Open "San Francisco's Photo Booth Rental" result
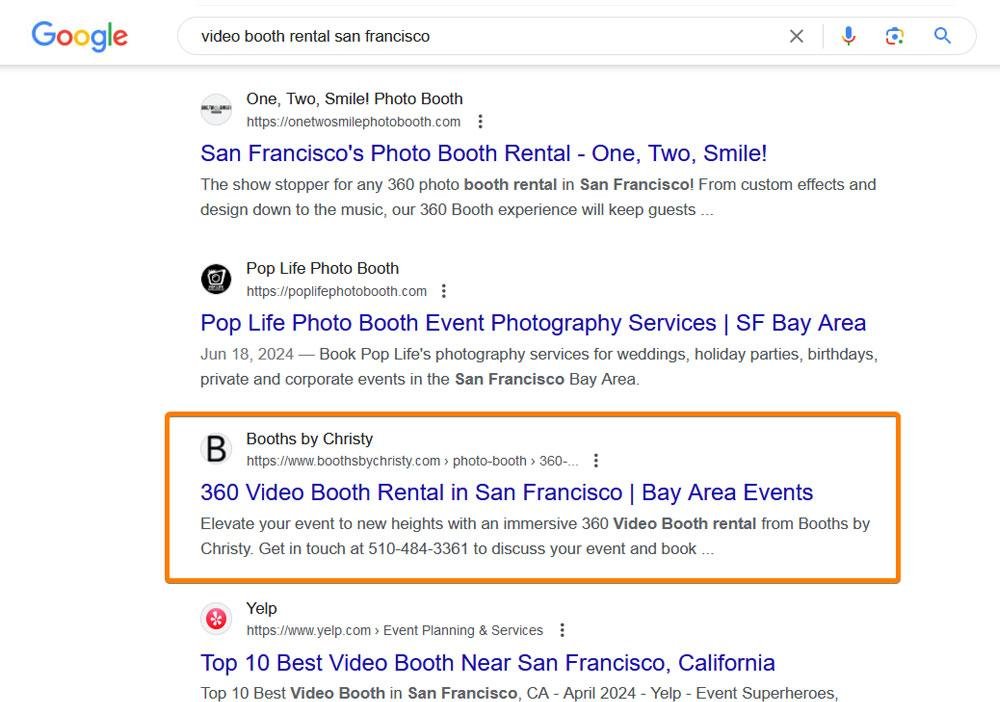 tap(483, 154)
